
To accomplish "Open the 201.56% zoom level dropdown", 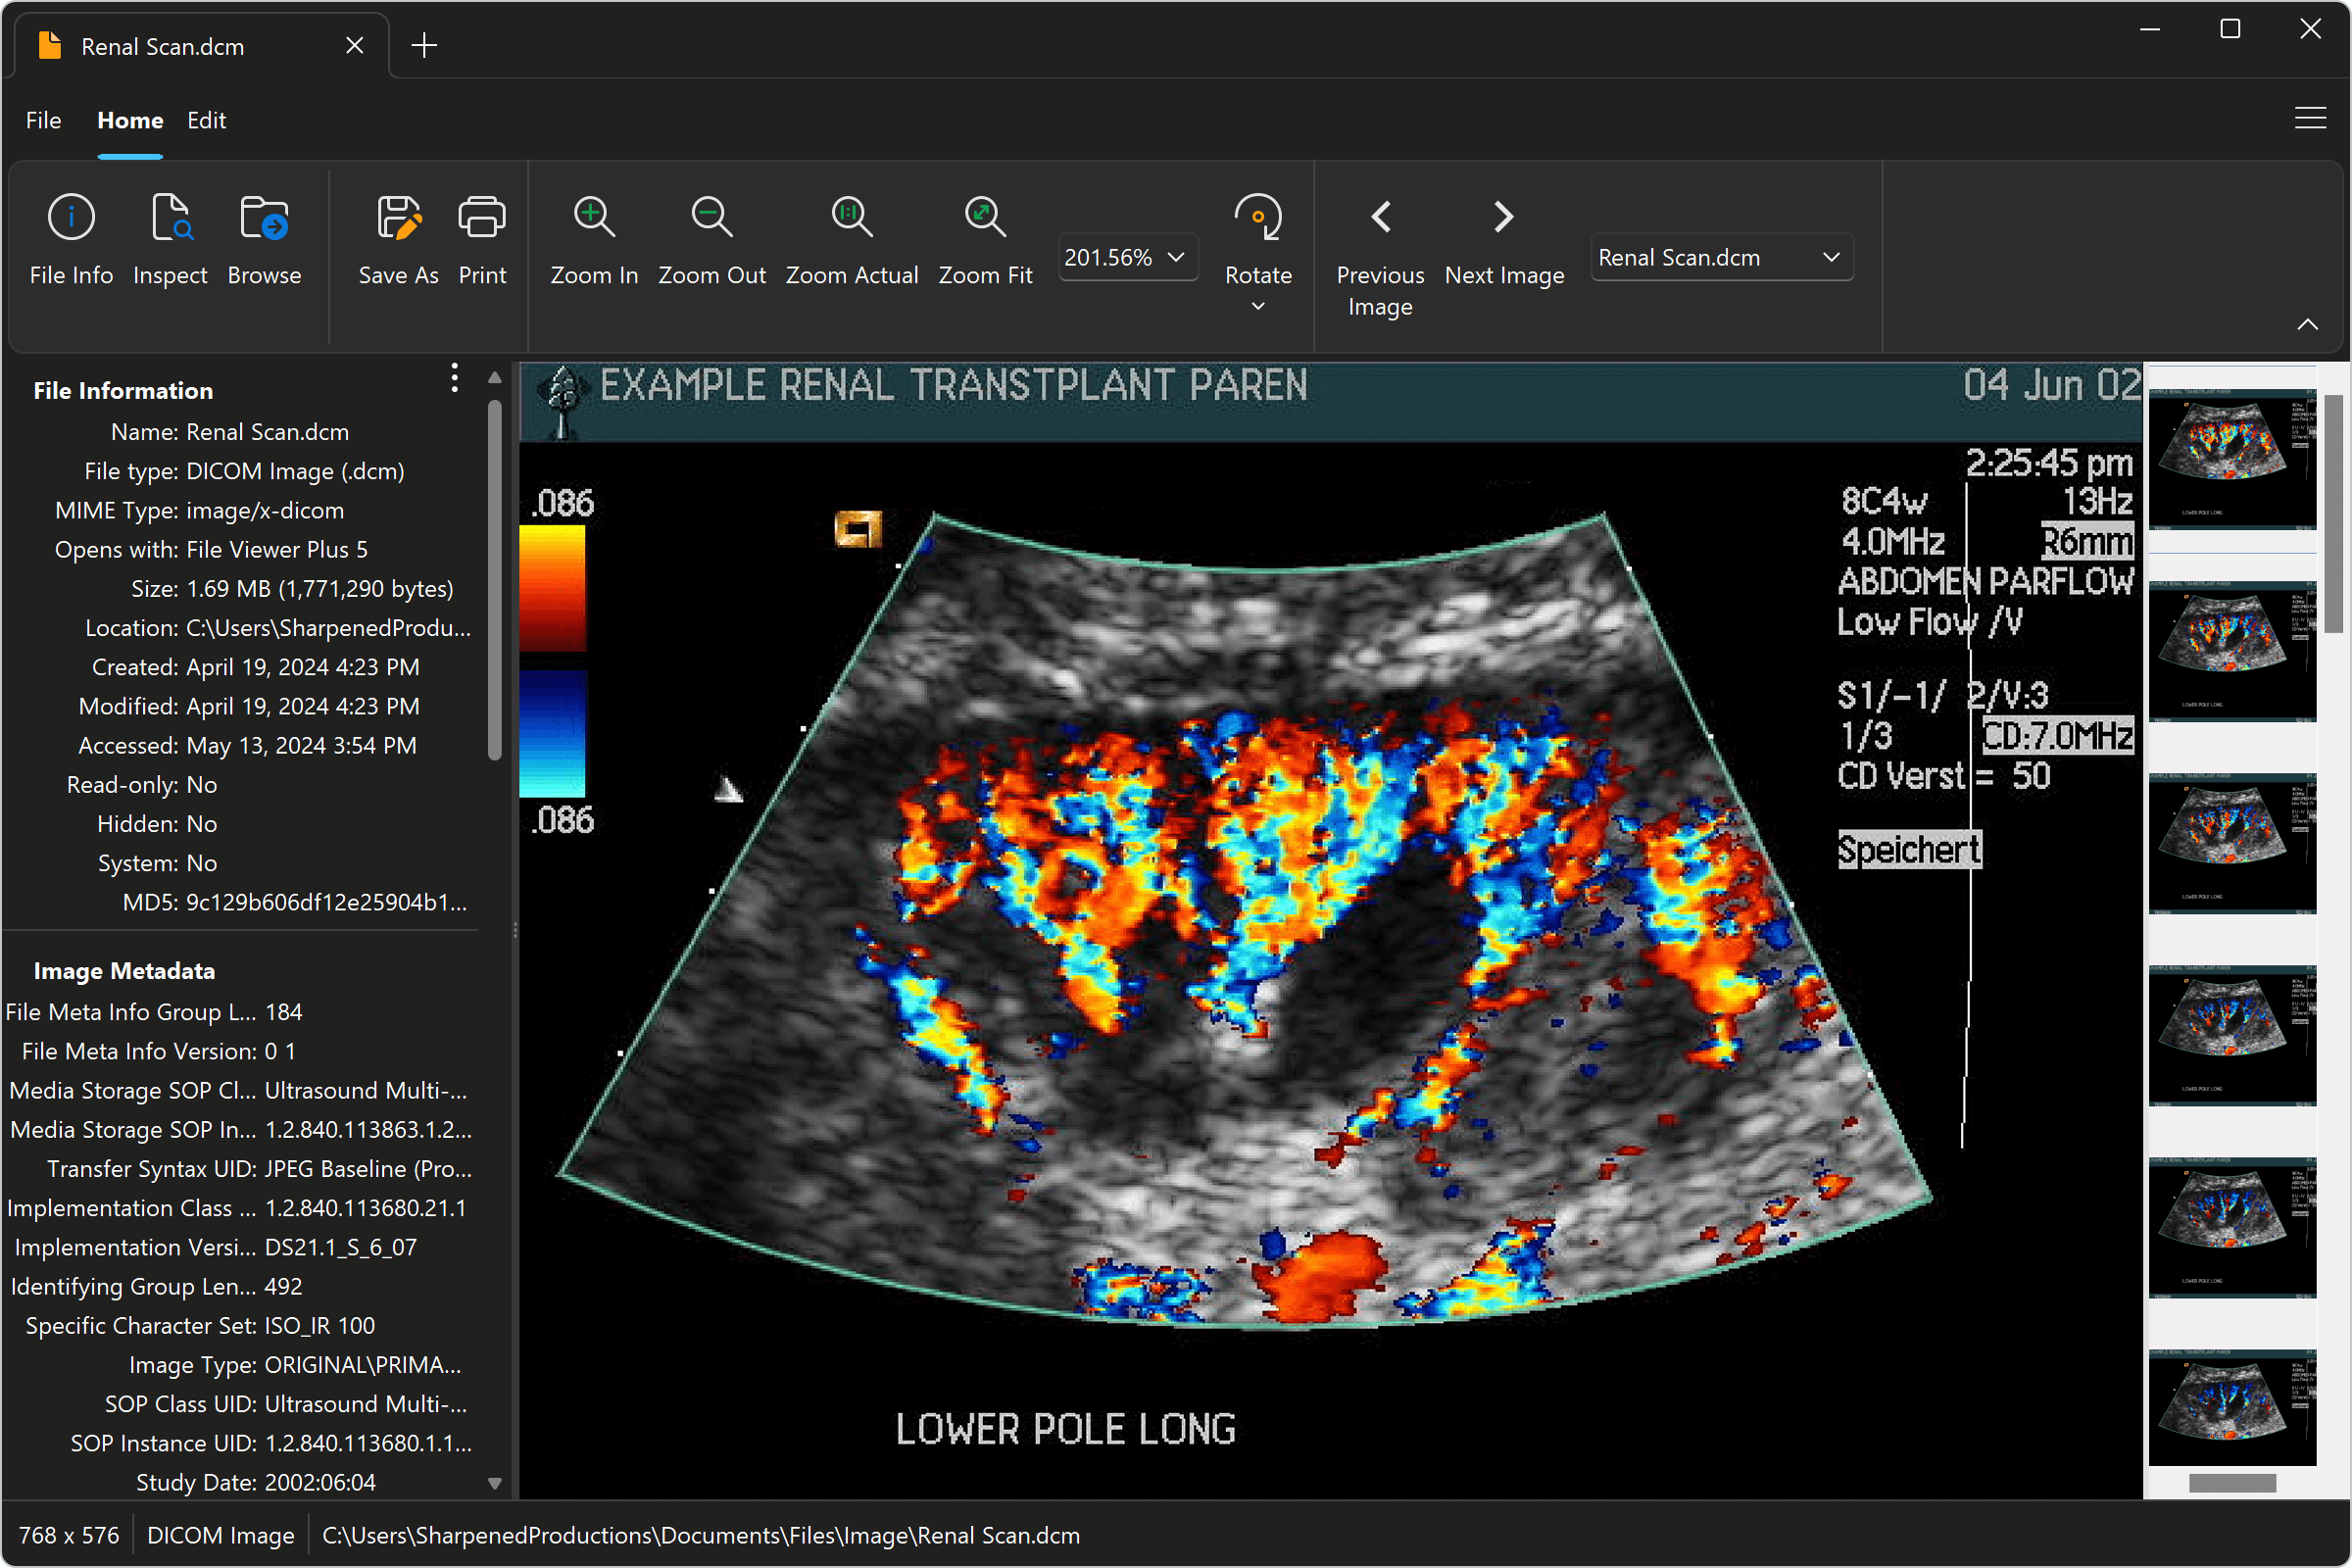I will (x=1126, y=257).
